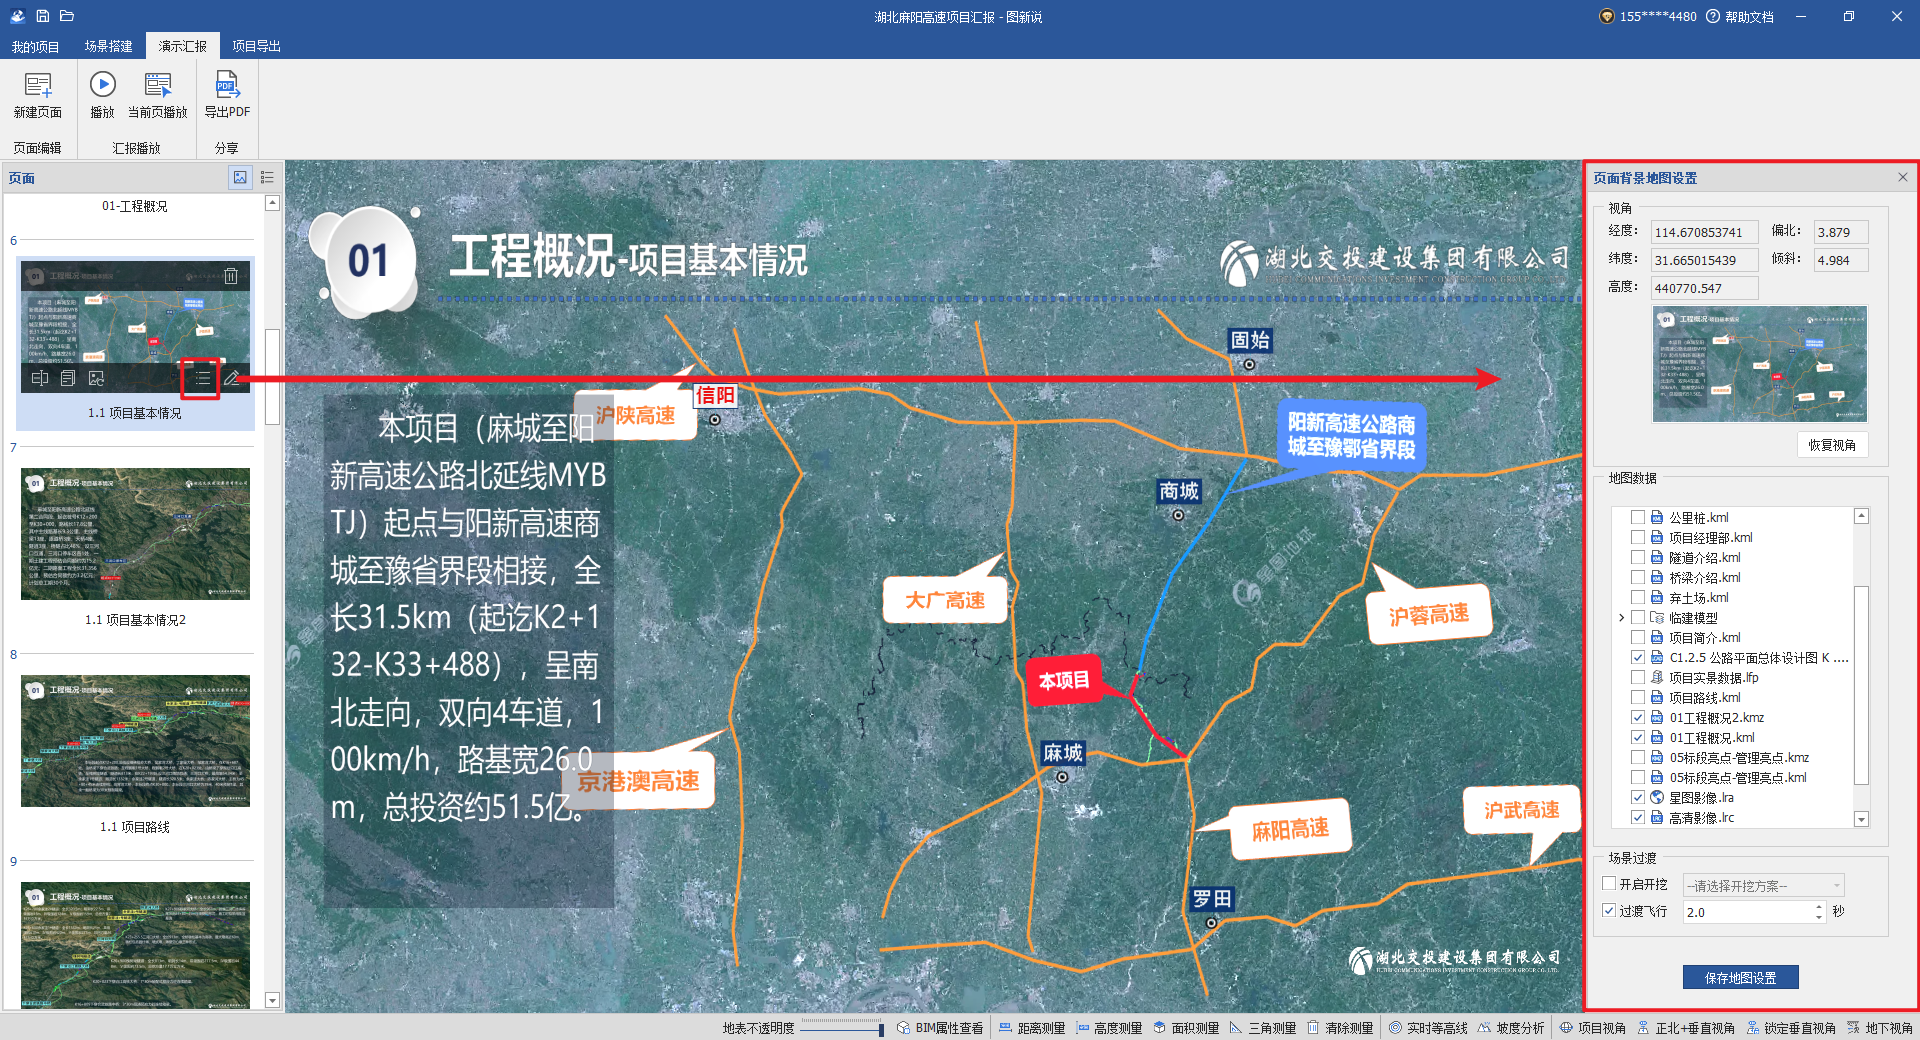
Task: Check the 公里桩.kml layer checkbox
Action: click(x=1638, y=517)
